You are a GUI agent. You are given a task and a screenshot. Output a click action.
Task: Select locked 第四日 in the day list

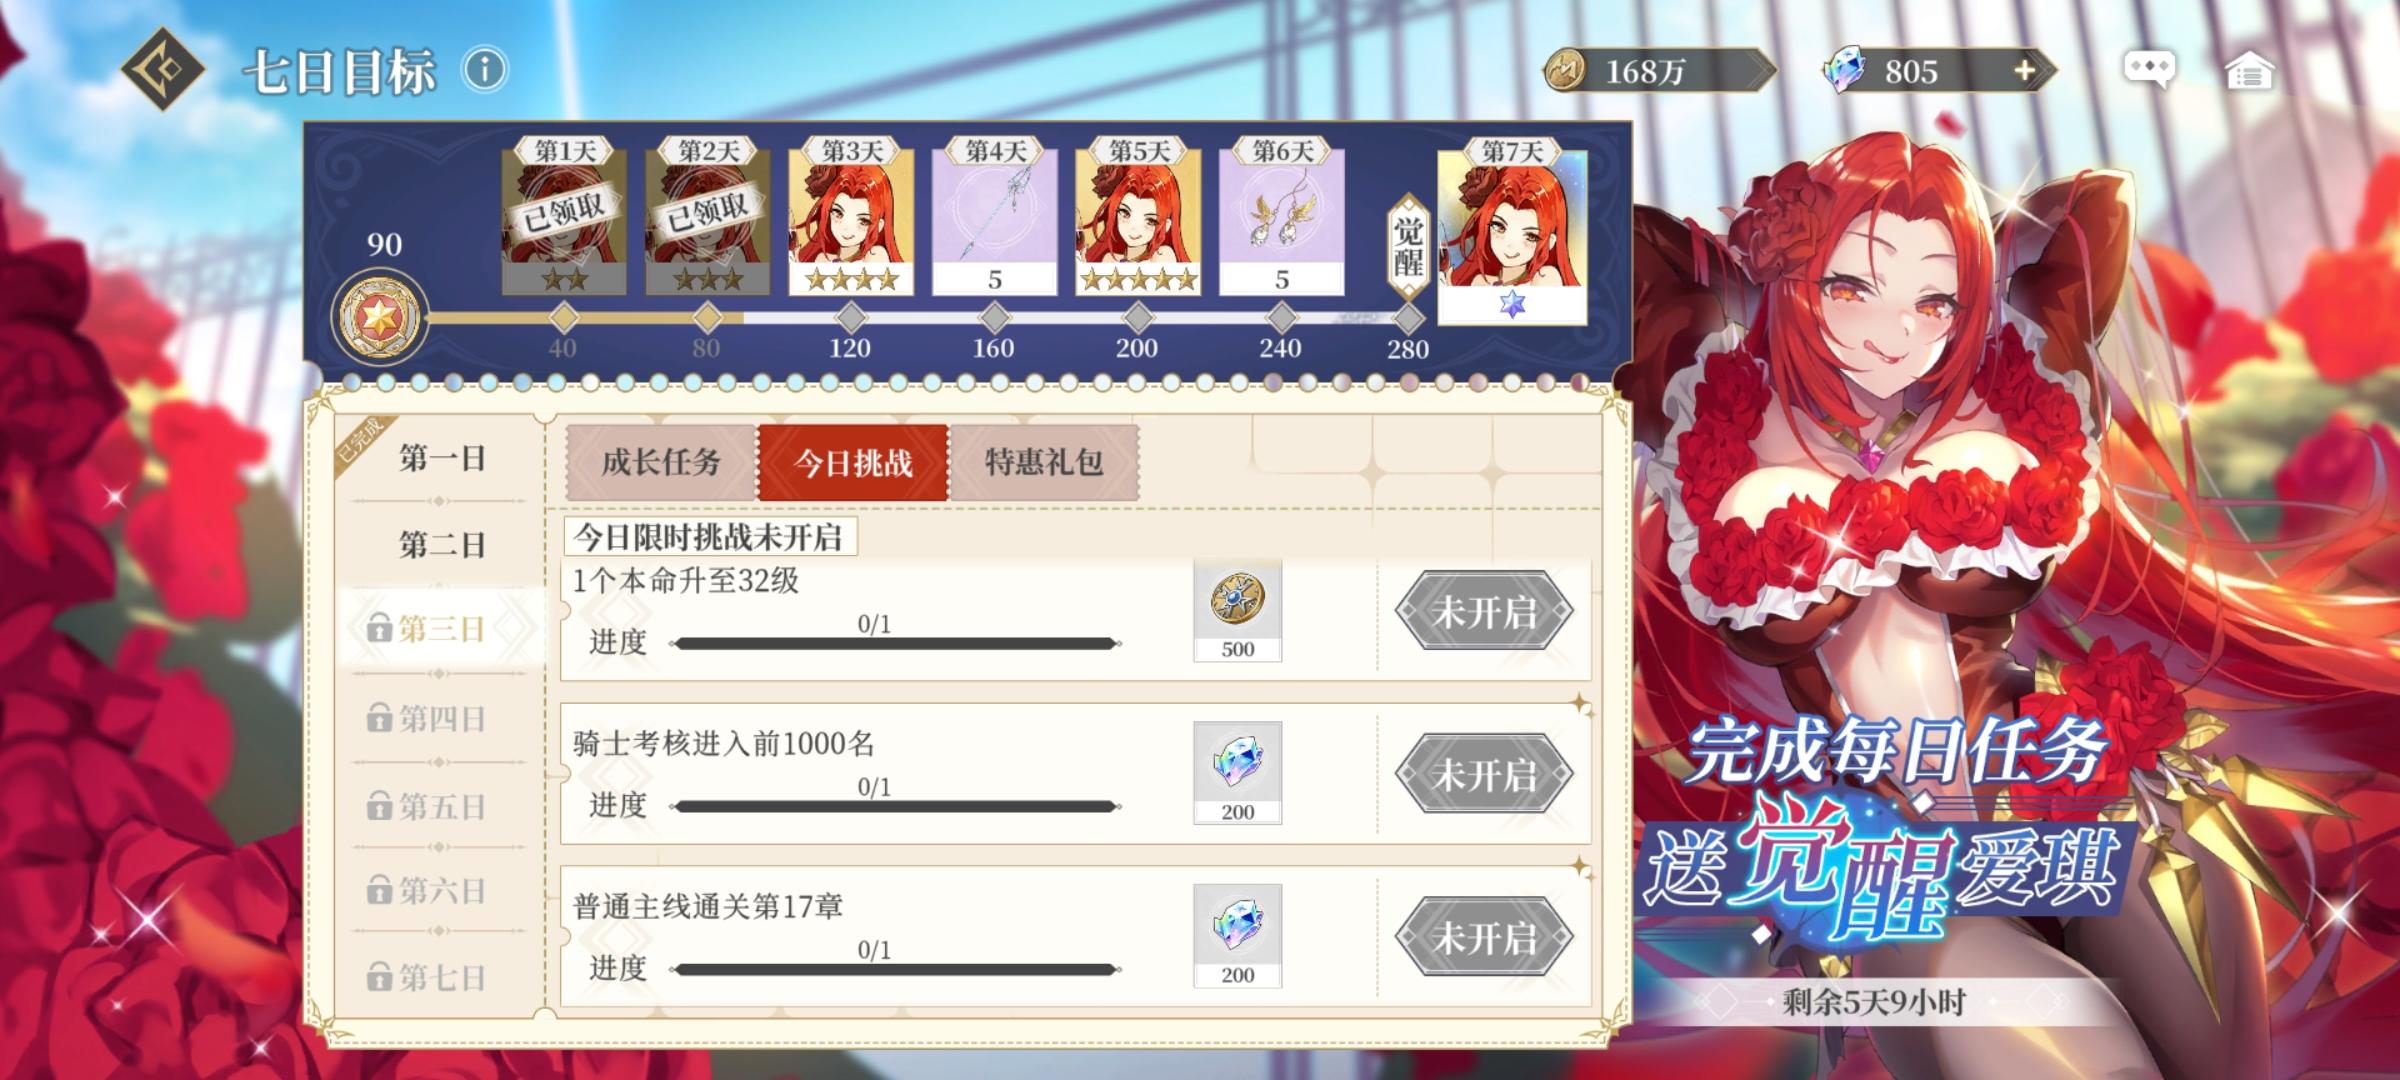[427, 717]
